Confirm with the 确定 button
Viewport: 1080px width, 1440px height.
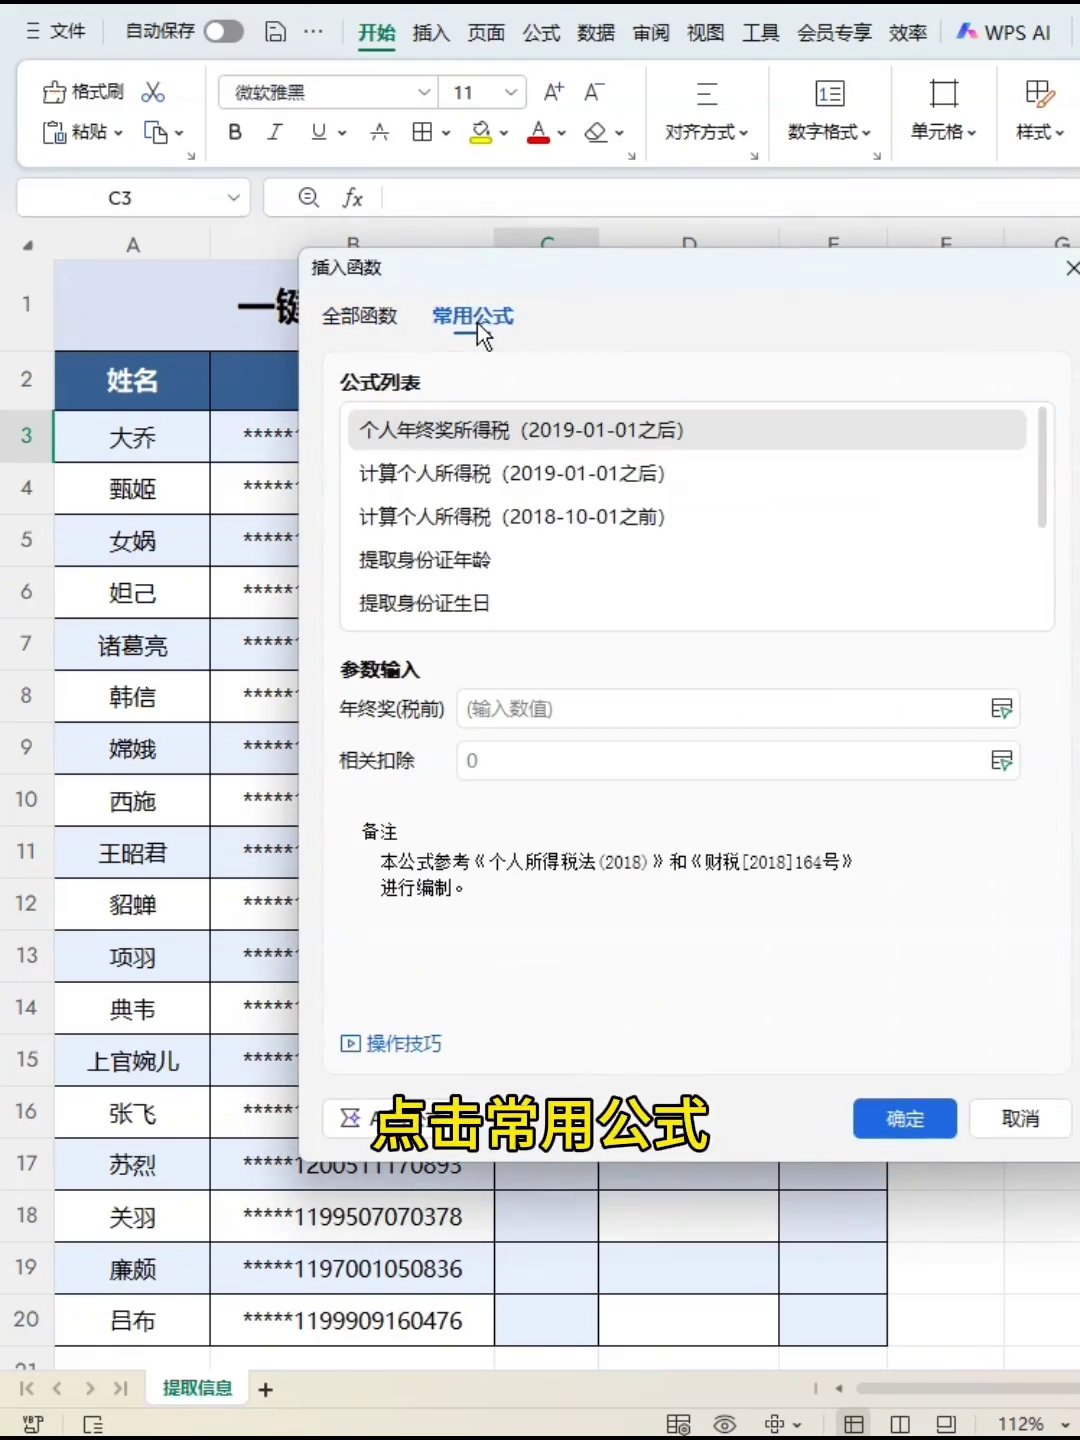tap(905, 1119)
